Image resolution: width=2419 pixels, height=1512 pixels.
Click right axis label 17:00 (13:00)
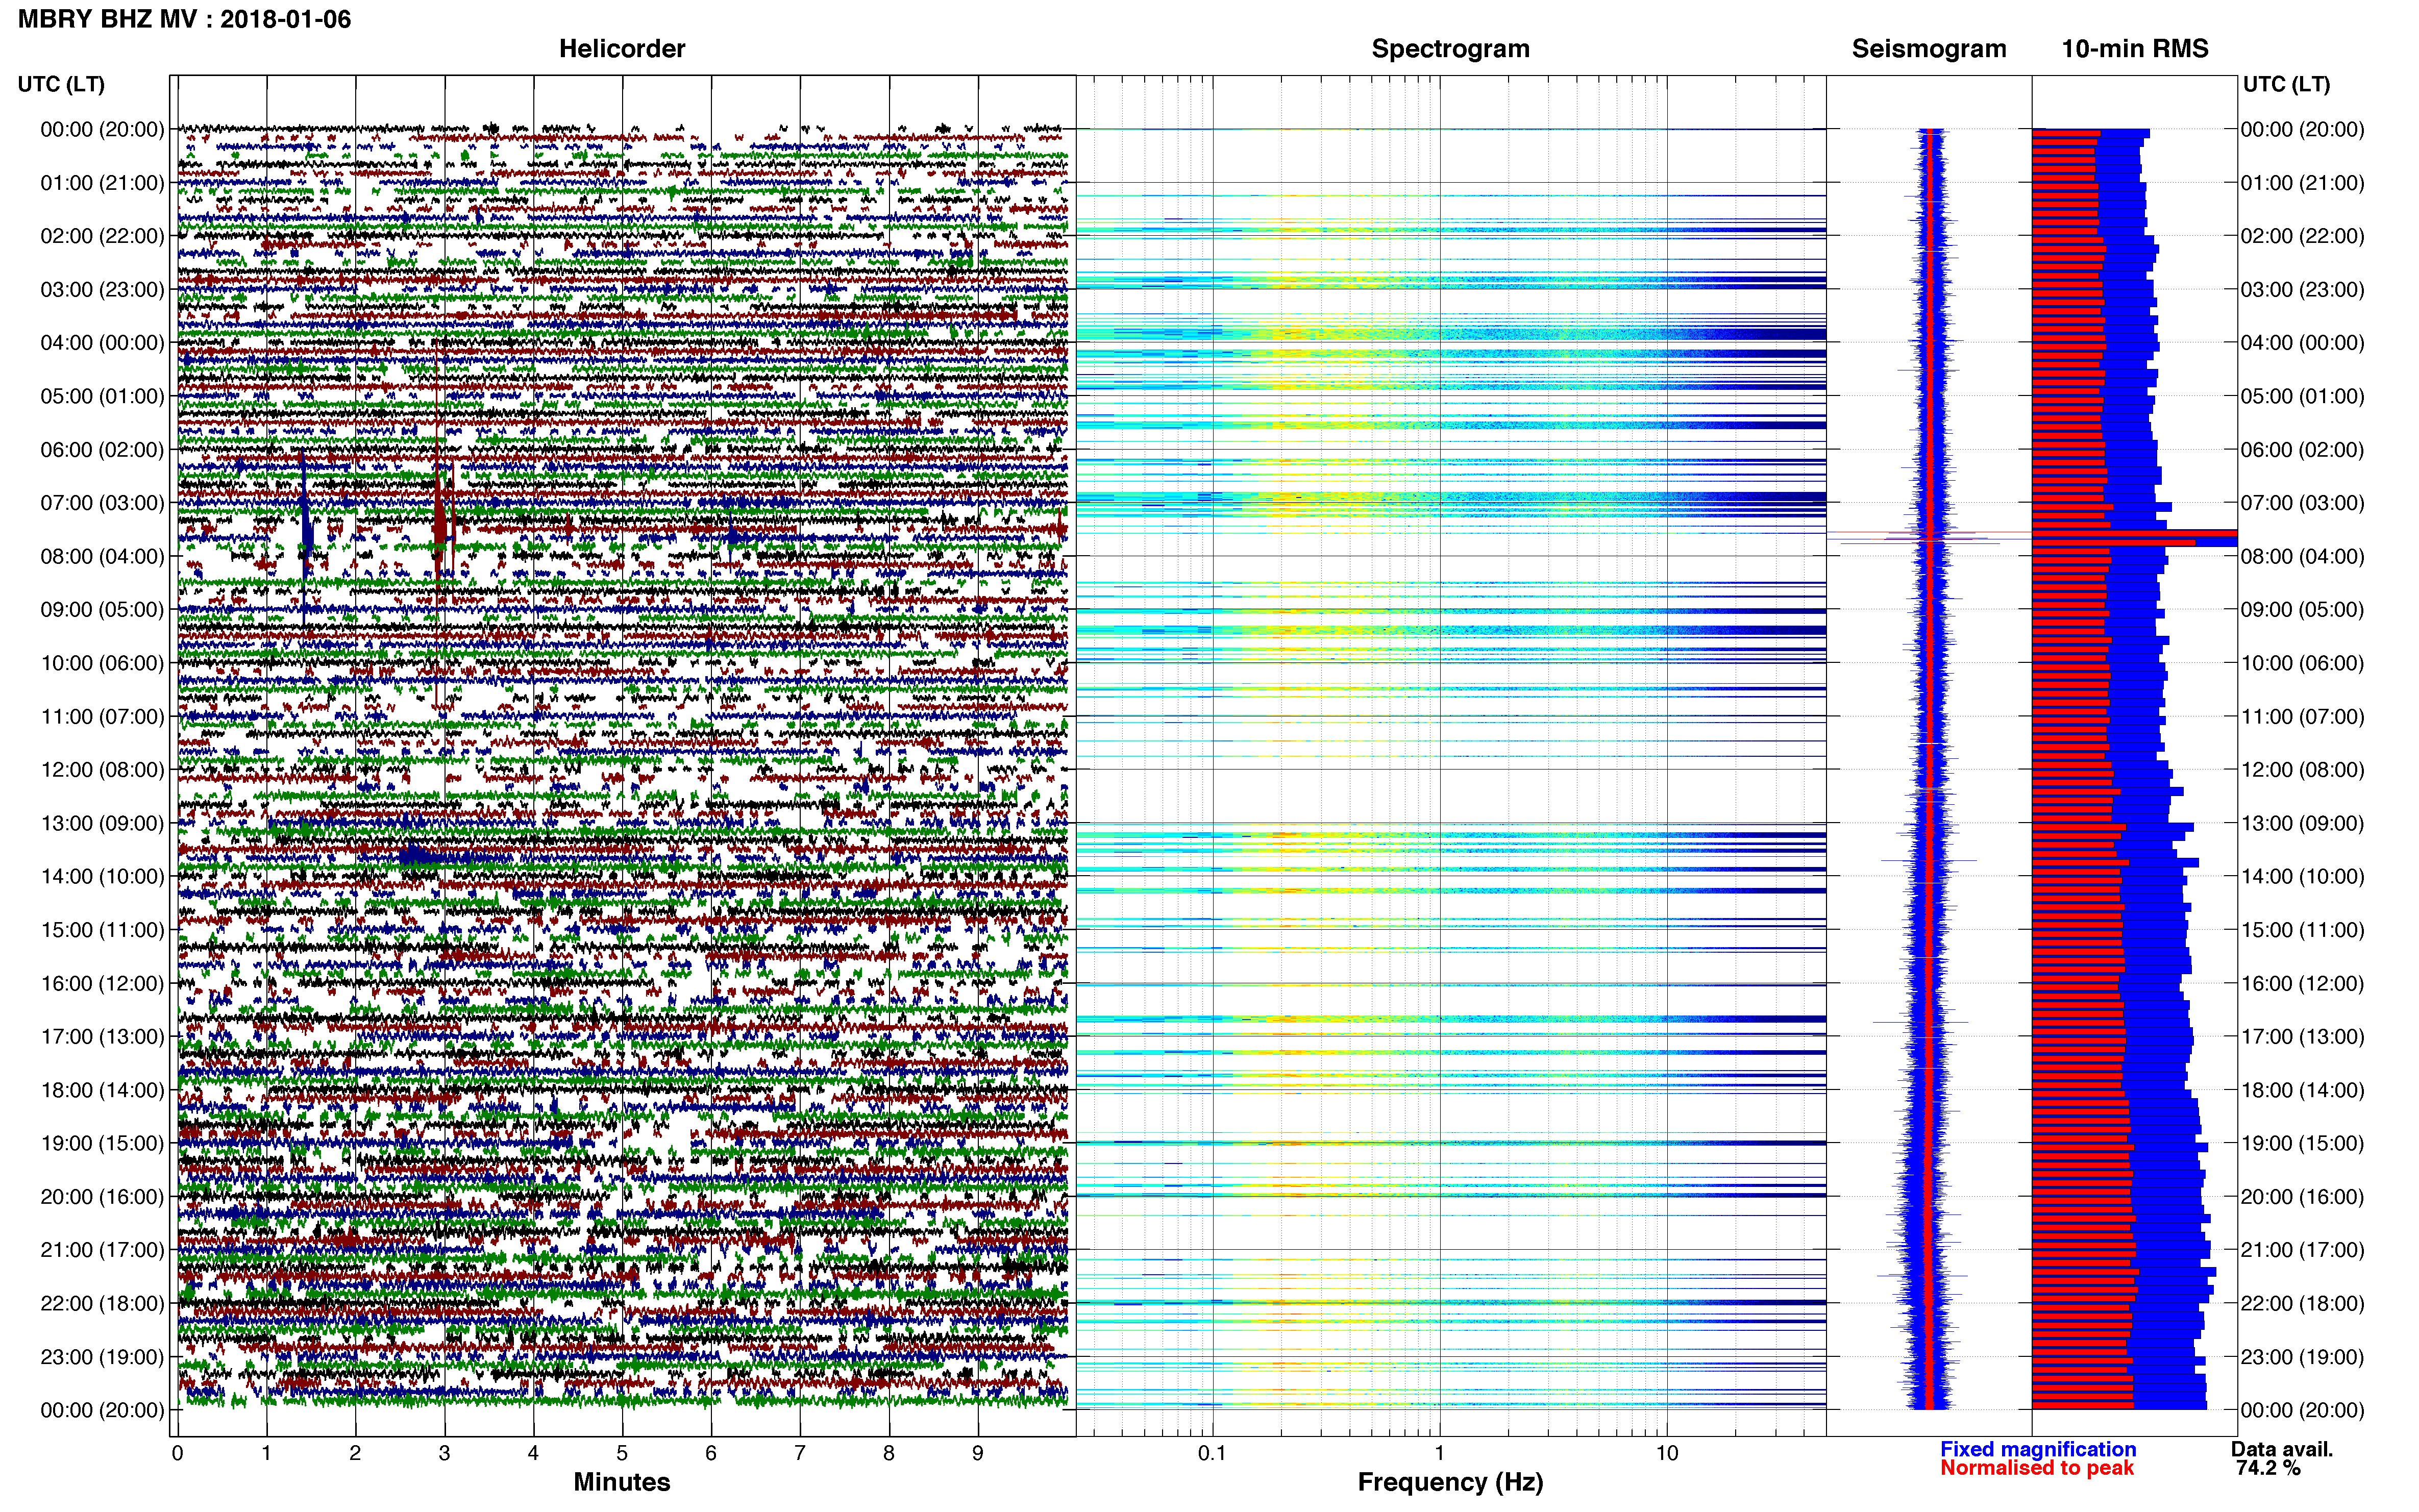2303,1036
